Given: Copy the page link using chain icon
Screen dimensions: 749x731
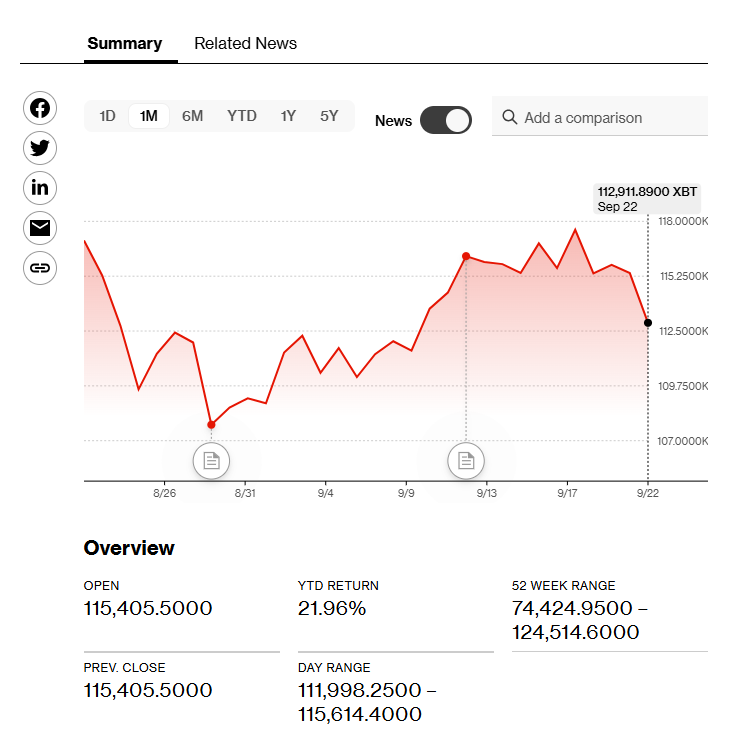Looking at the screenshot, I should [40, 268].
